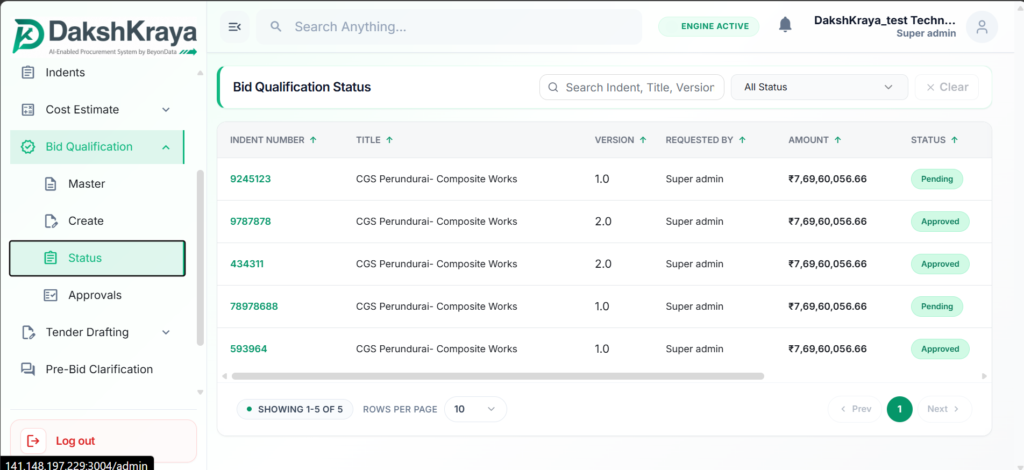Collapse sidebar with the menu toggle icon

coord(234,27)
